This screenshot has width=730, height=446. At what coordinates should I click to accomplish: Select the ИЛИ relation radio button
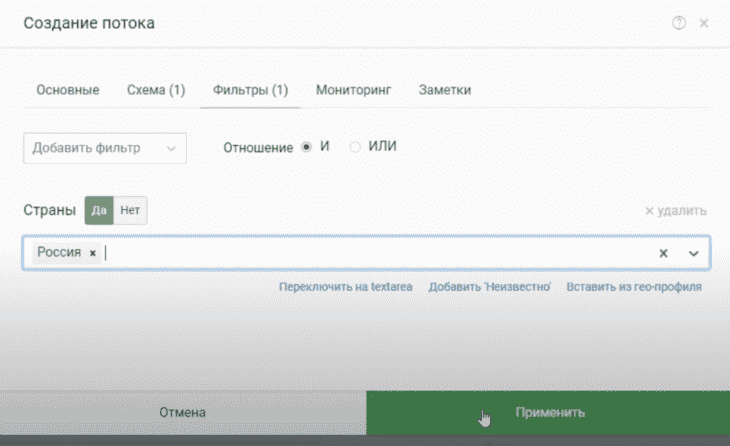click(x=355, y=147)
